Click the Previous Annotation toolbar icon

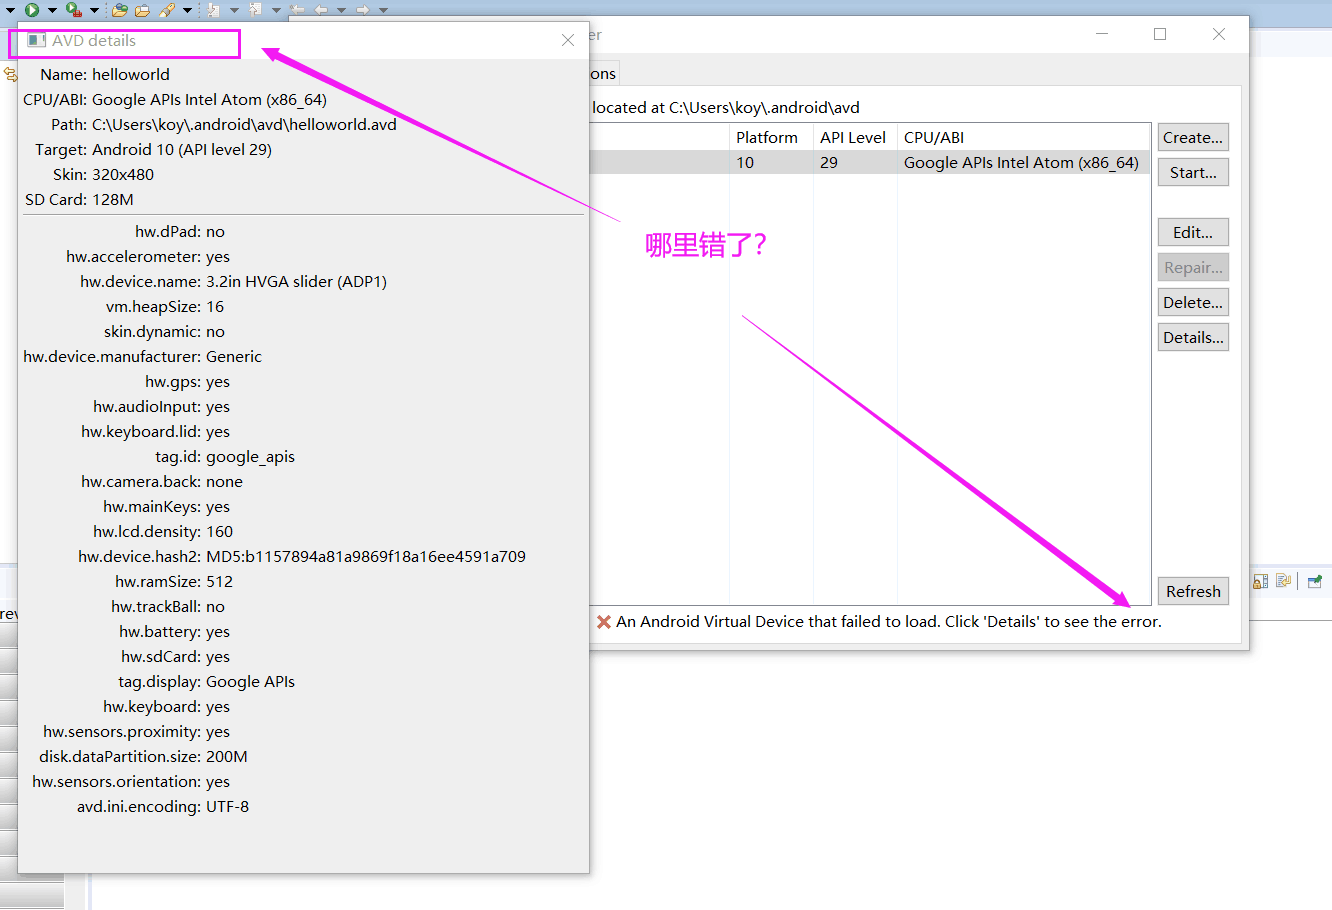[x=255, y=10]
